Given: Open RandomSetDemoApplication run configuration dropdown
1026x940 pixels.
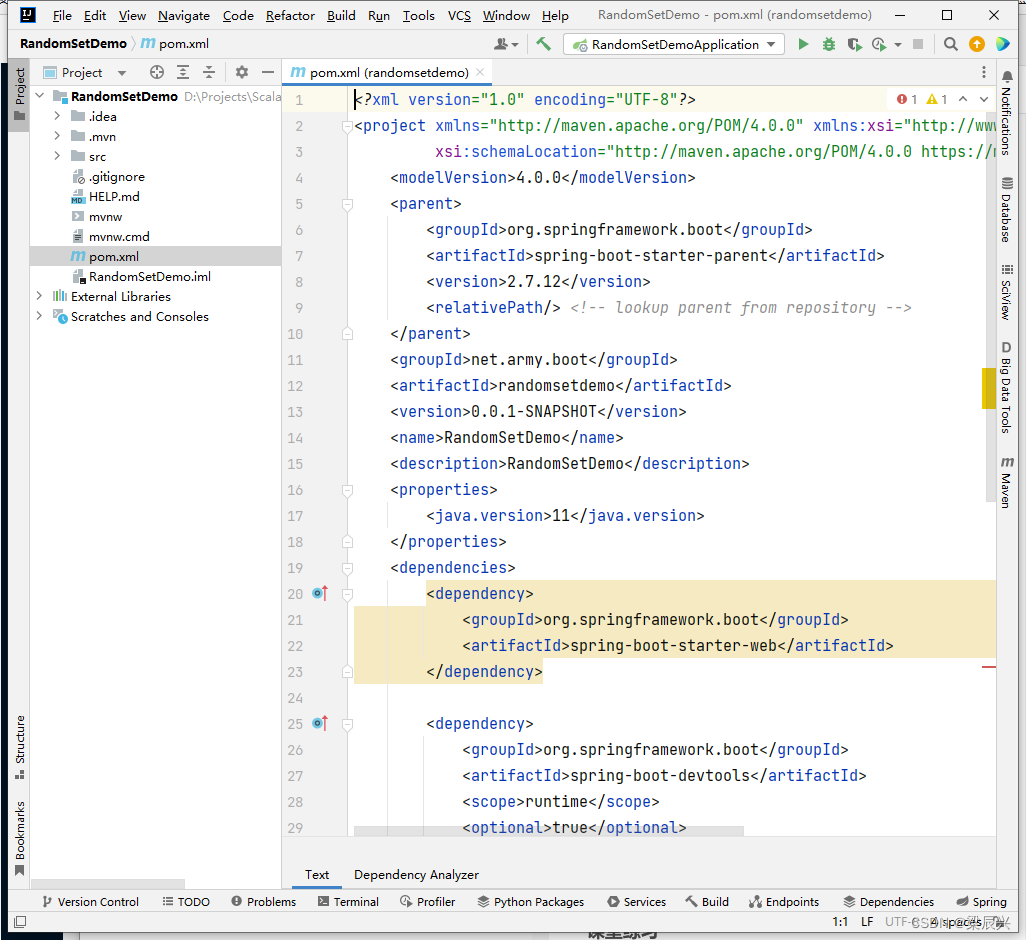Looking at the screenshot, I should click(x=674, y=44).
